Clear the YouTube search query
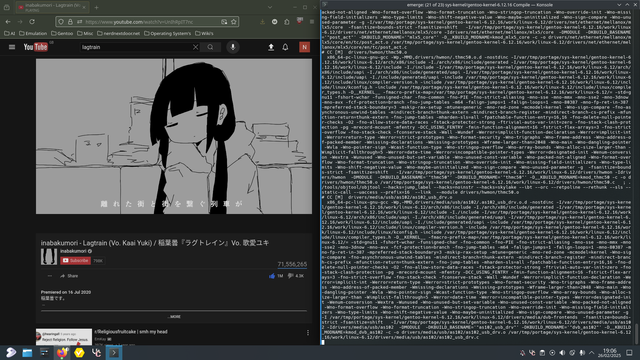 (x=196, y=47)
